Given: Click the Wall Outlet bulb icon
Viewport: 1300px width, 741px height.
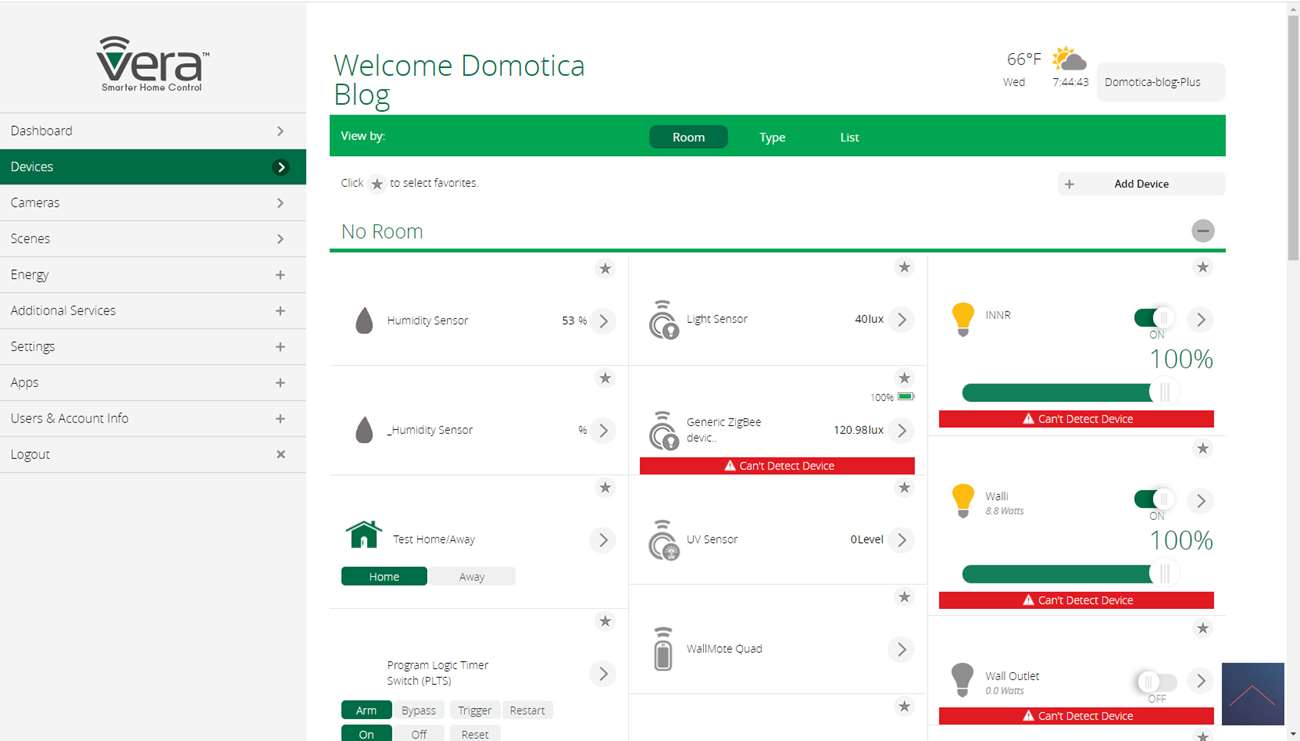Looking at the screenshot, I should (962, 680).
